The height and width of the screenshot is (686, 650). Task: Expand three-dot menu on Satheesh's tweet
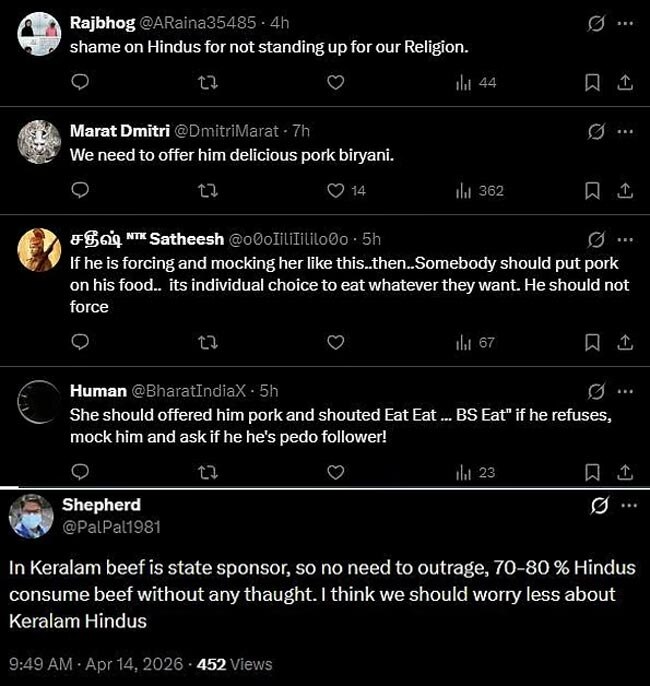click(625, 239)
